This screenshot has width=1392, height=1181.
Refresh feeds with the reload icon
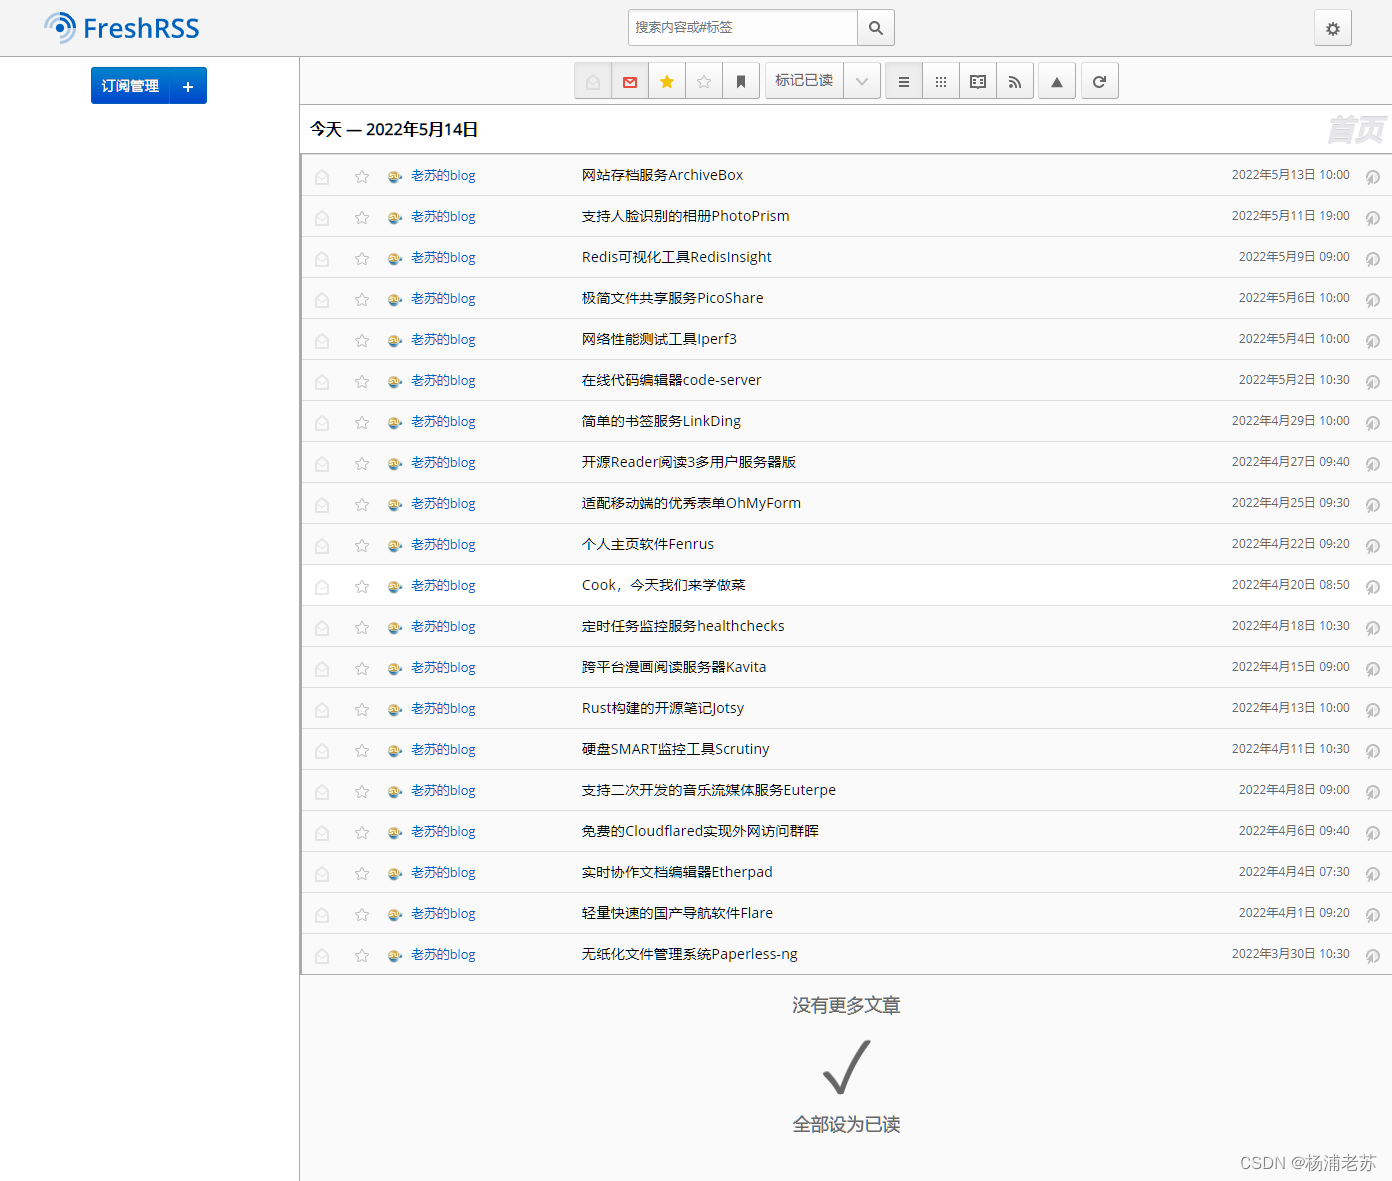tap(1099, 82)
